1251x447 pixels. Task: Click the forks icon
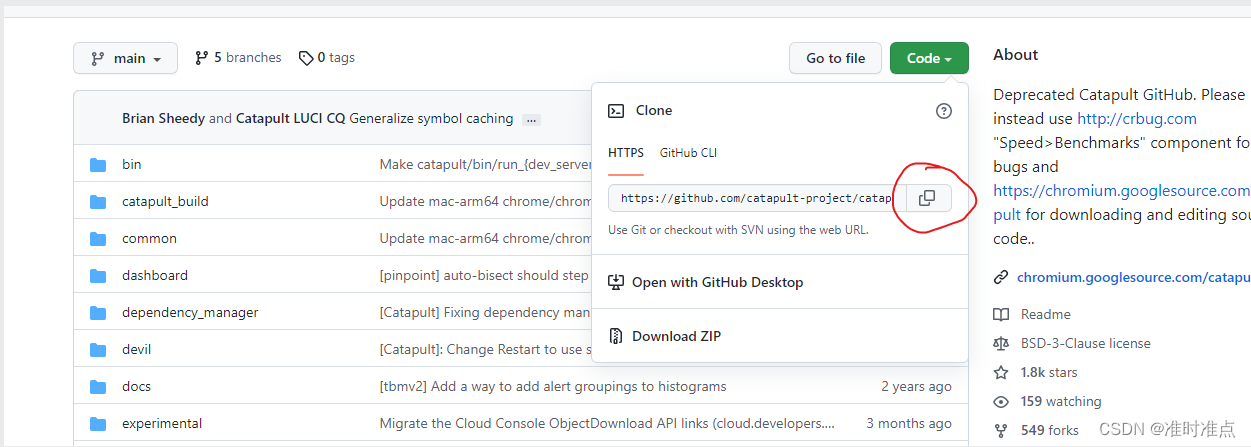coord(1001,431)
